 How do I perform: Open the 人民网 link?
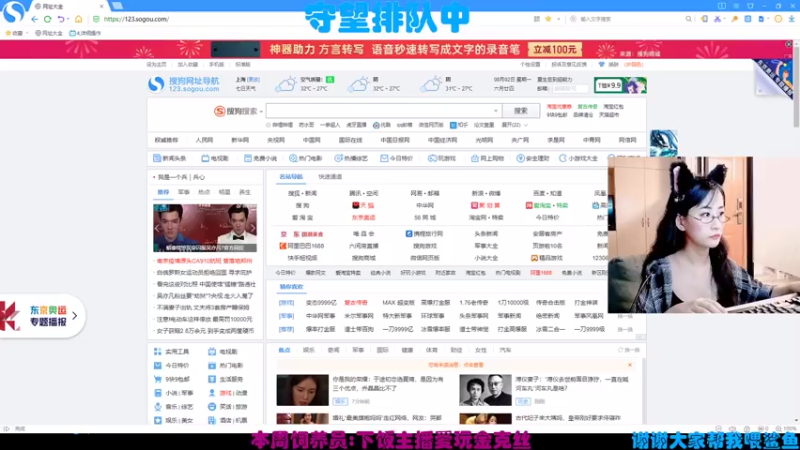(x=204, y=140)
